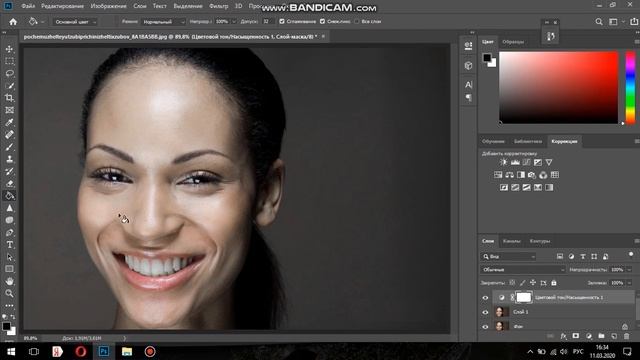Click the hue slider strip

point(631,87)
